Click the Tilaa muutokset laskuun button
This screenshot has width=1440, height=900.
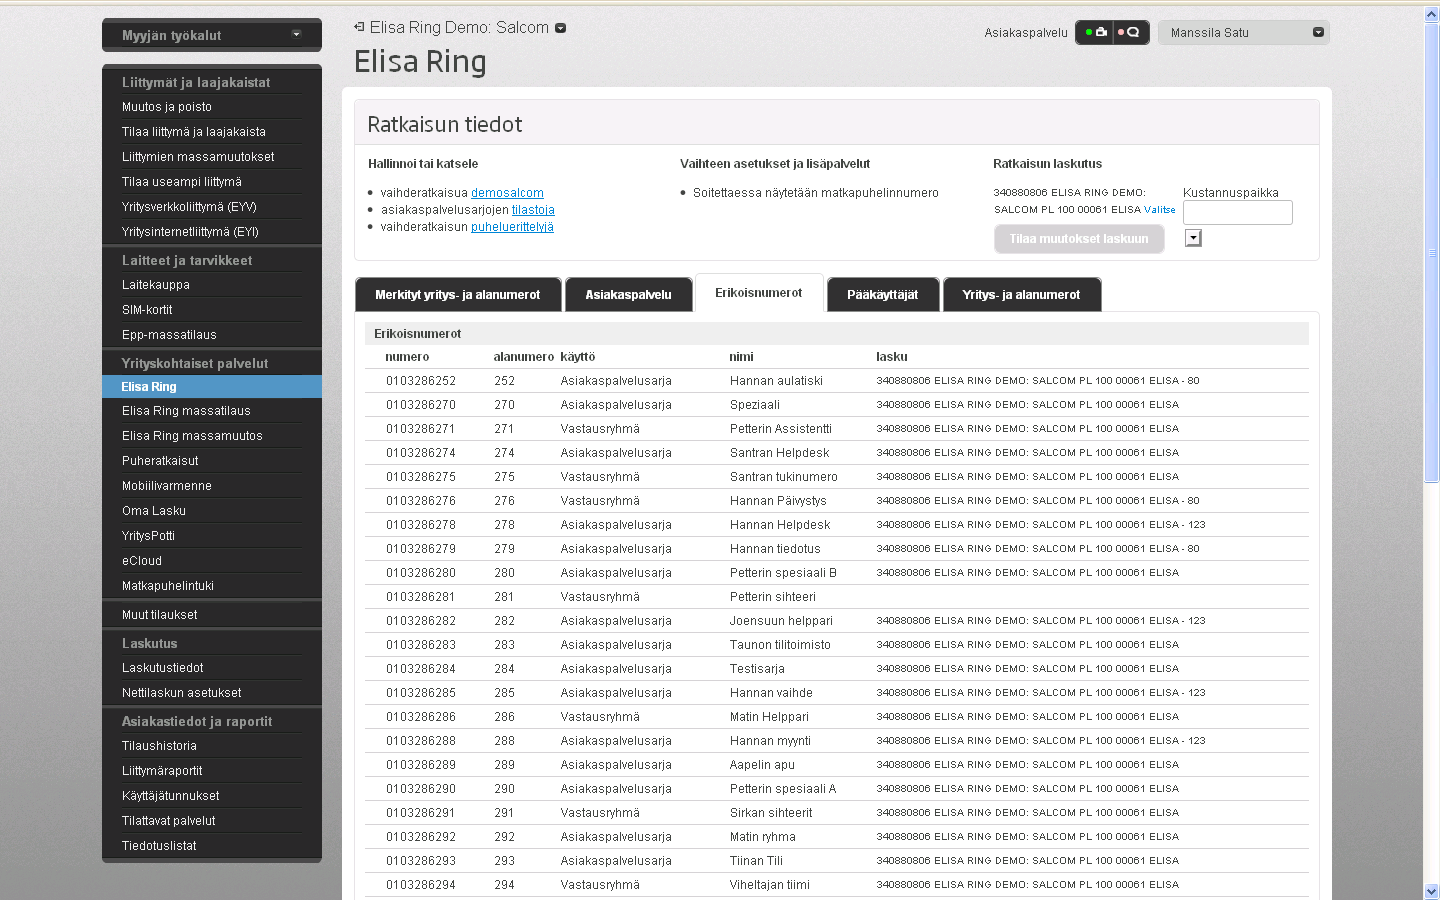(x=1079, y=239)
